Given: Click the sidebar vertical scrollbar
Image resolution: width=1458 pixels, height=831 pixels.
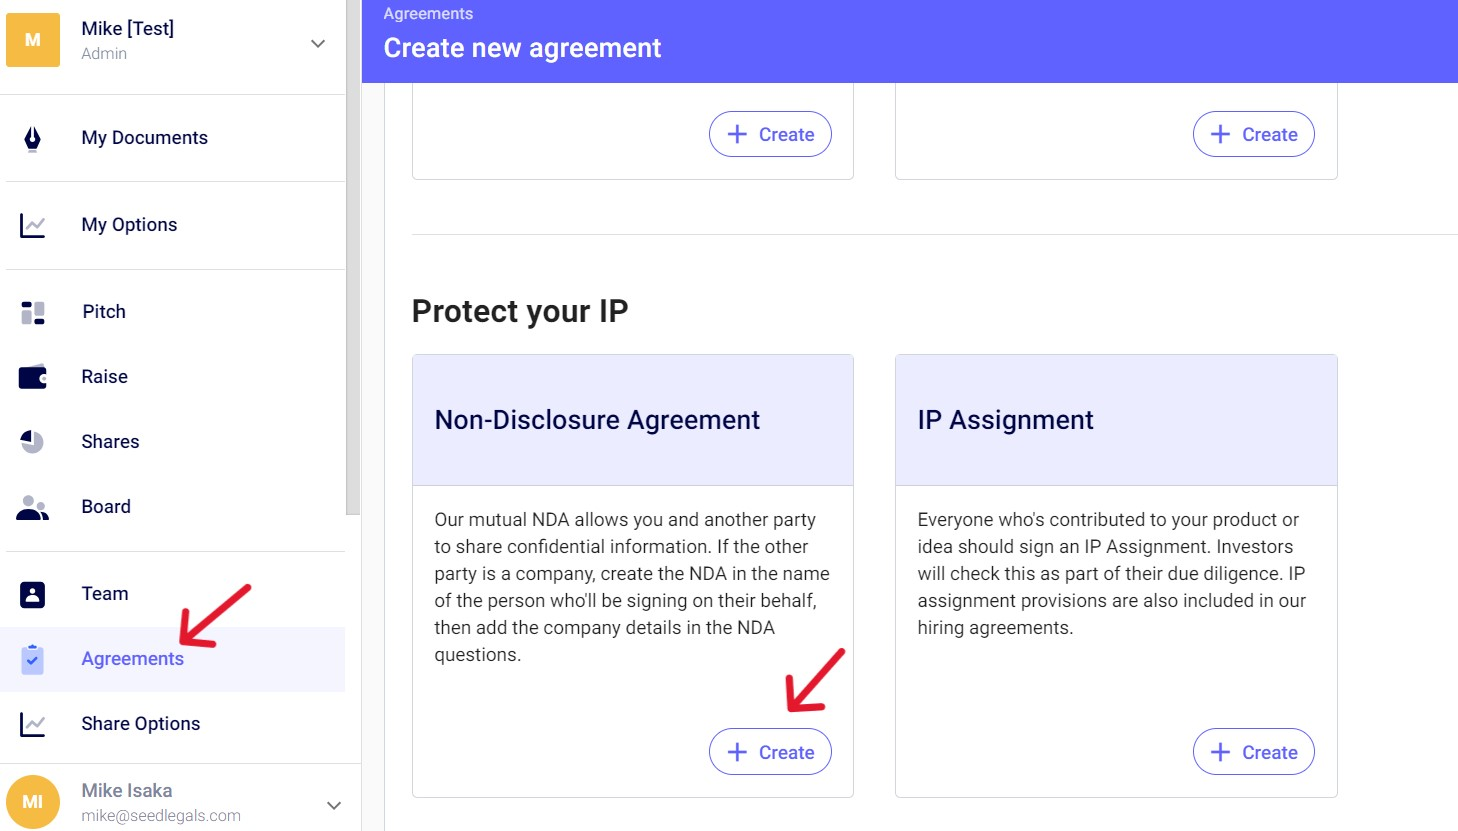Looking at the screenshot, I should click(x=352, y=260).
